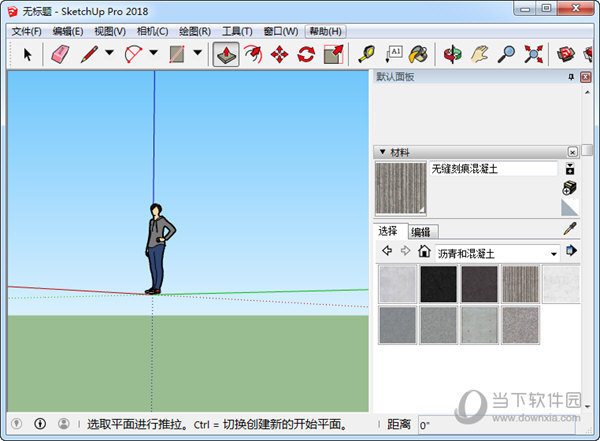The width and height of the screenshot is (600, 441).
Task: Open the 编辑(E) menu
Action: point(68,31)
